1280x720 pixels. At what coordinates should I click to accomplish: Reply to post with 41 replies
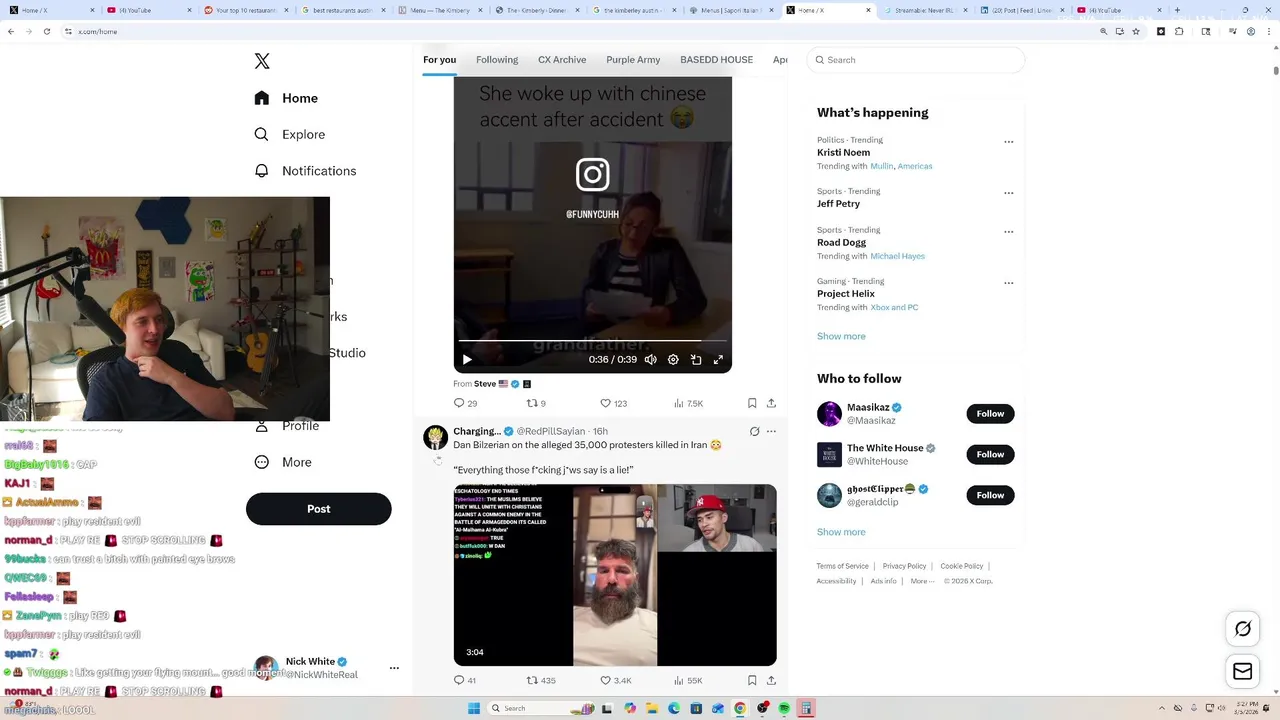point(465,680)
